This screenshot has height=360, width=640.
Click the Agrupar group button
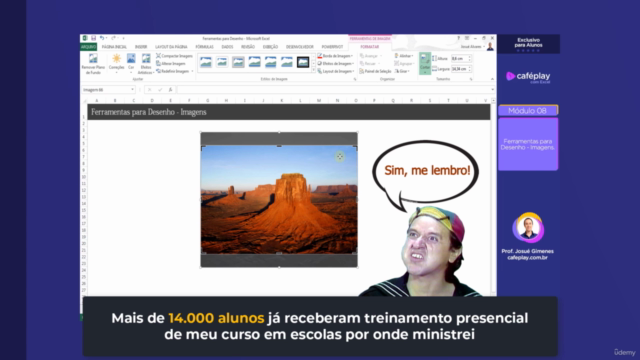point(404,64)
